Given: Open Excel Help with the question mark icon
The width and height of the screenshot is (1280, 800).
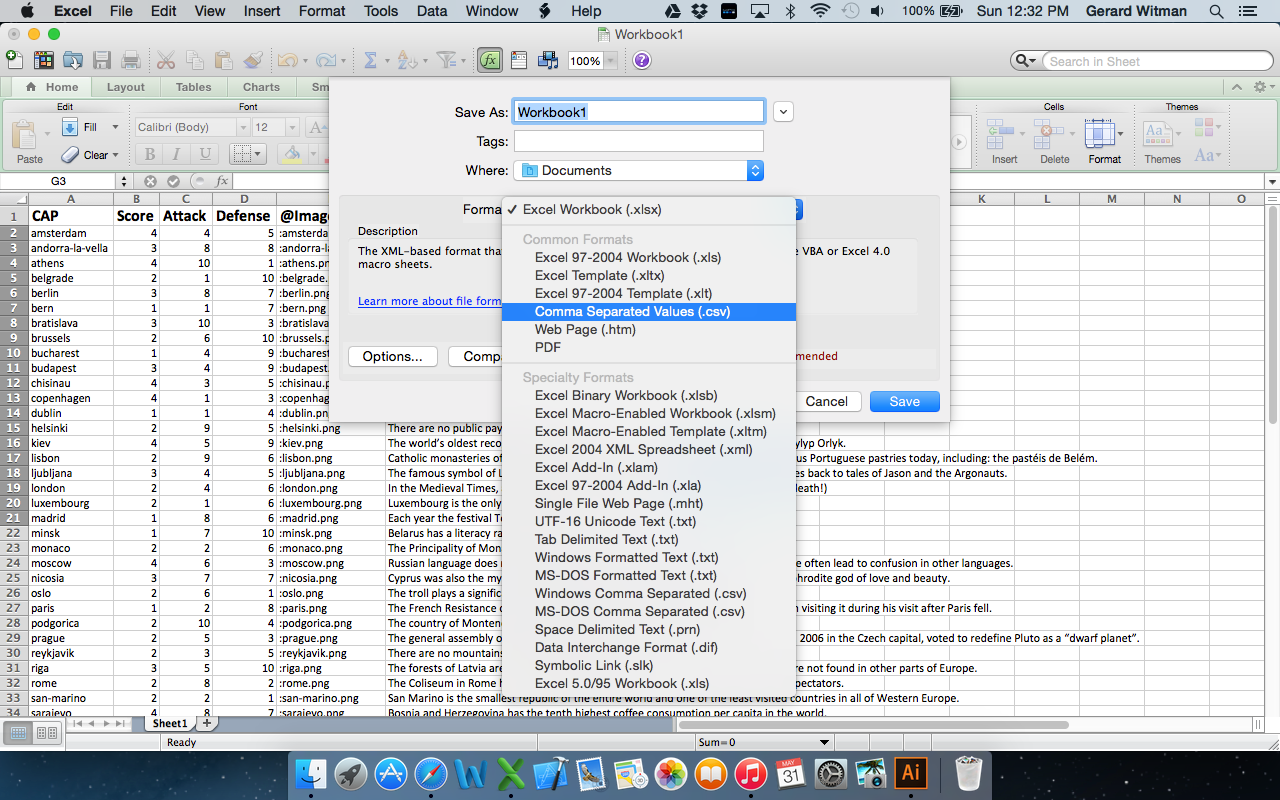Looking at the screenshot, I should [643, 60].
